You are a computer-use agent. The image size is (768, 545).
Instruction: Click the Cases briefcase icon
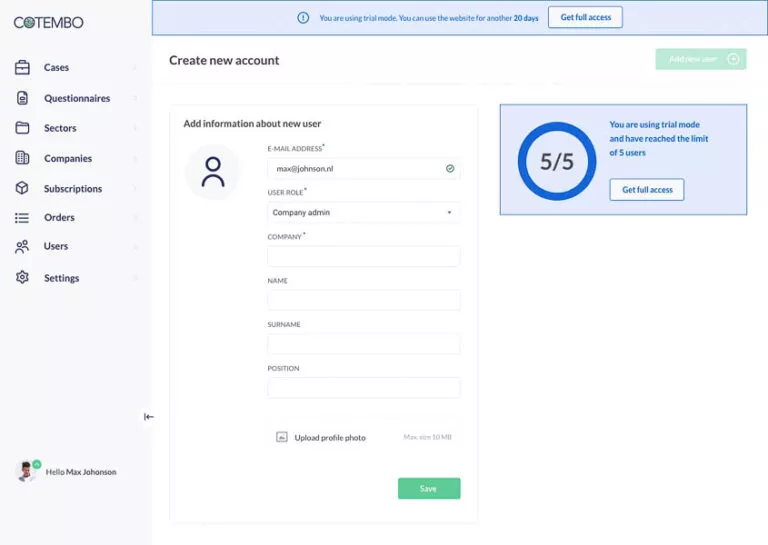[x=22, y=67]
